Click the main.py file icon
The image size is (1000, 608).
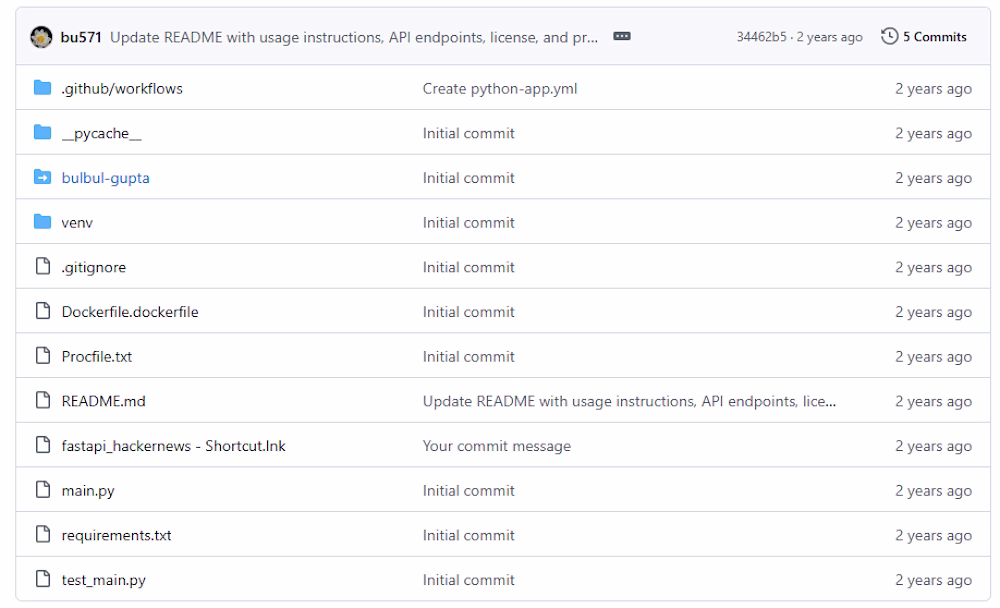(x=42, y=491)
